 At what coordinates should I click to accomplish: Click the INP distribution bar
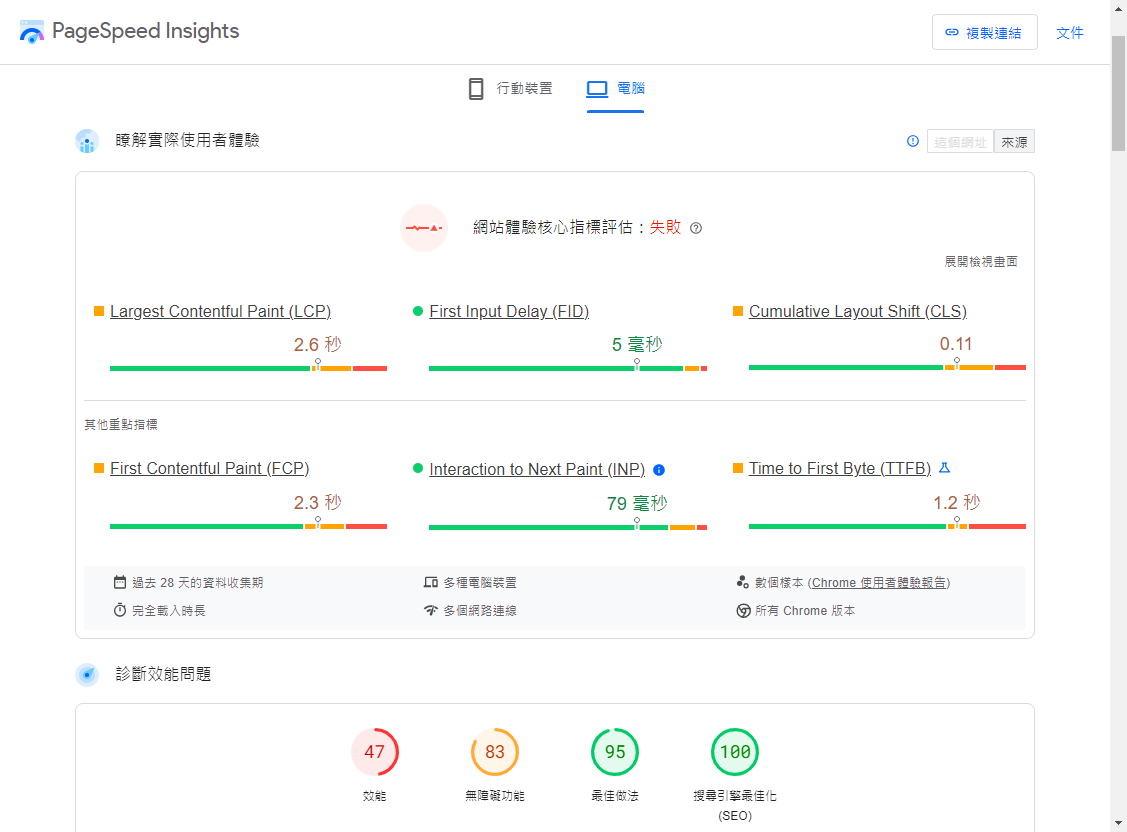pos(568,527)
